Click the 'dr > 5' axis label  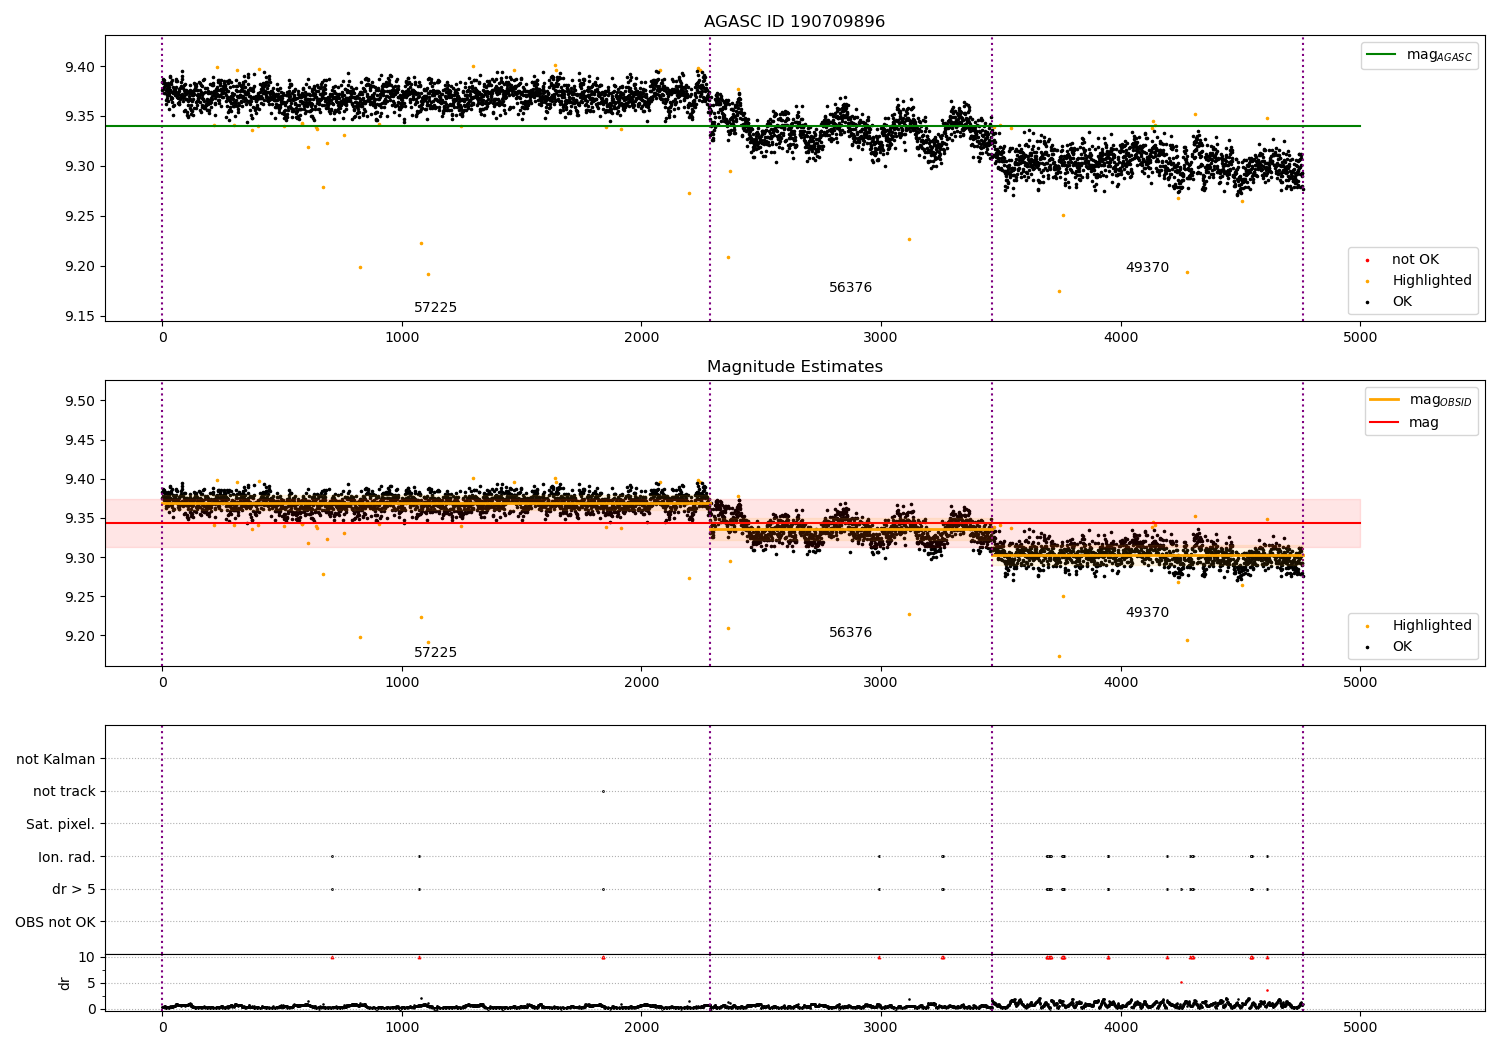pos(74,890)
